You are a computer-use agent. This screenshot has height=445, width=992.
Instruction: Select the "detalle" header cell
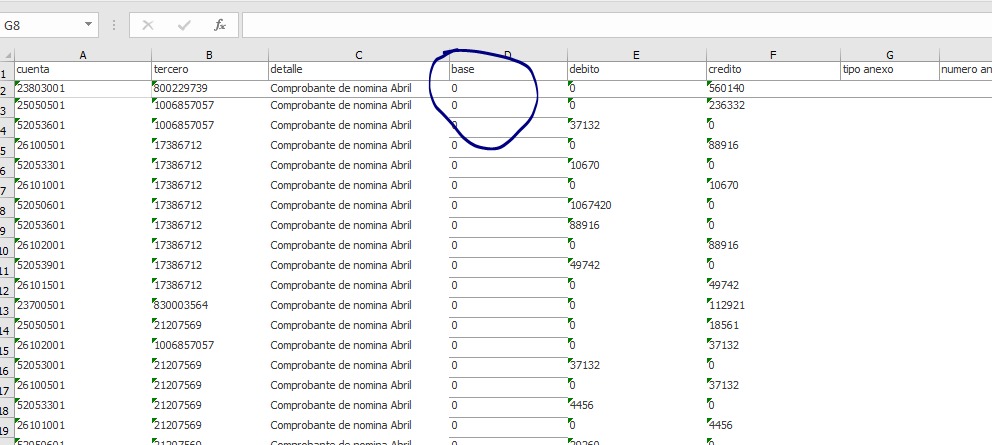[x=358, y=70]
